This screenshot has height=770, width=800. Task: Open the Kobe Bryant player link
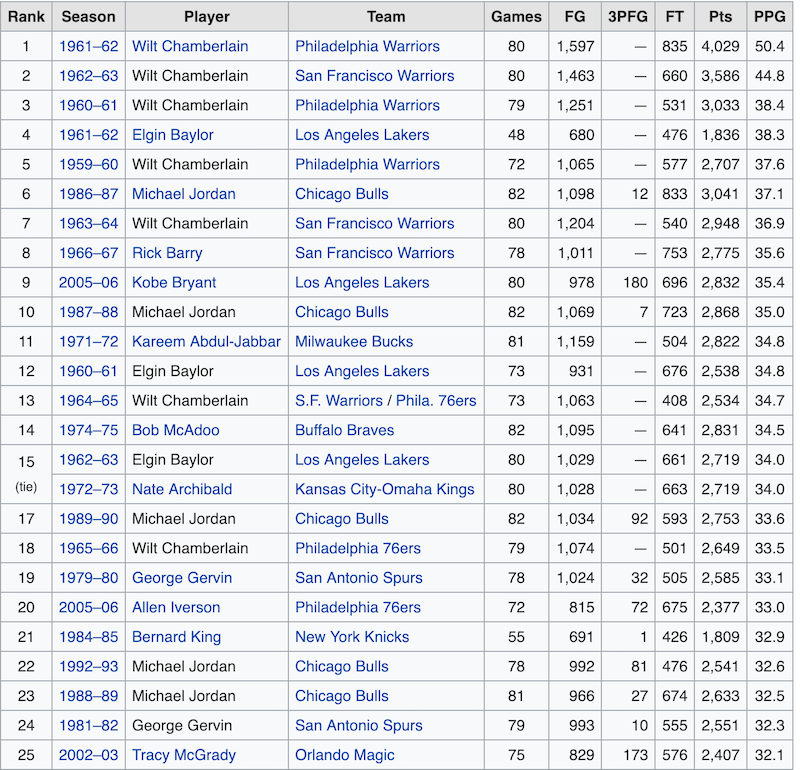[x=174, y=283]
